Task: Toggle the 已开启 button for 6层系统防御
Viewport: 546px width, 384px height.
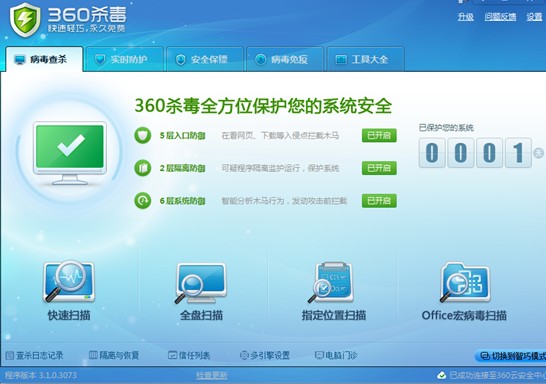Action: [379, 201]
